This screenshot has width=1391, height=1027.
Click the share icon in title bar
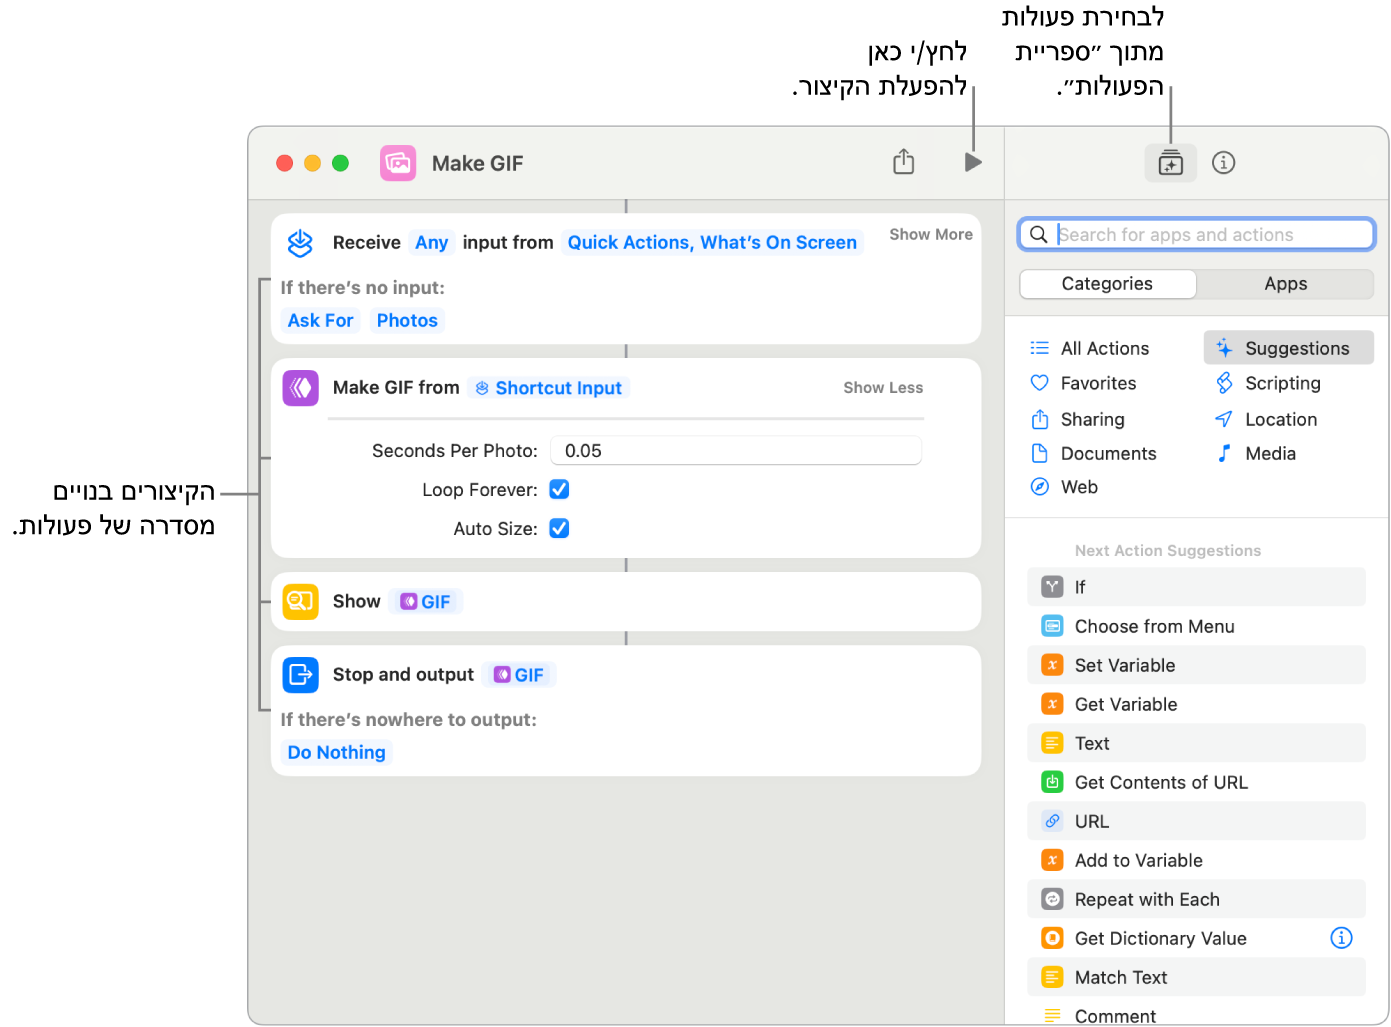coord(904,161)
